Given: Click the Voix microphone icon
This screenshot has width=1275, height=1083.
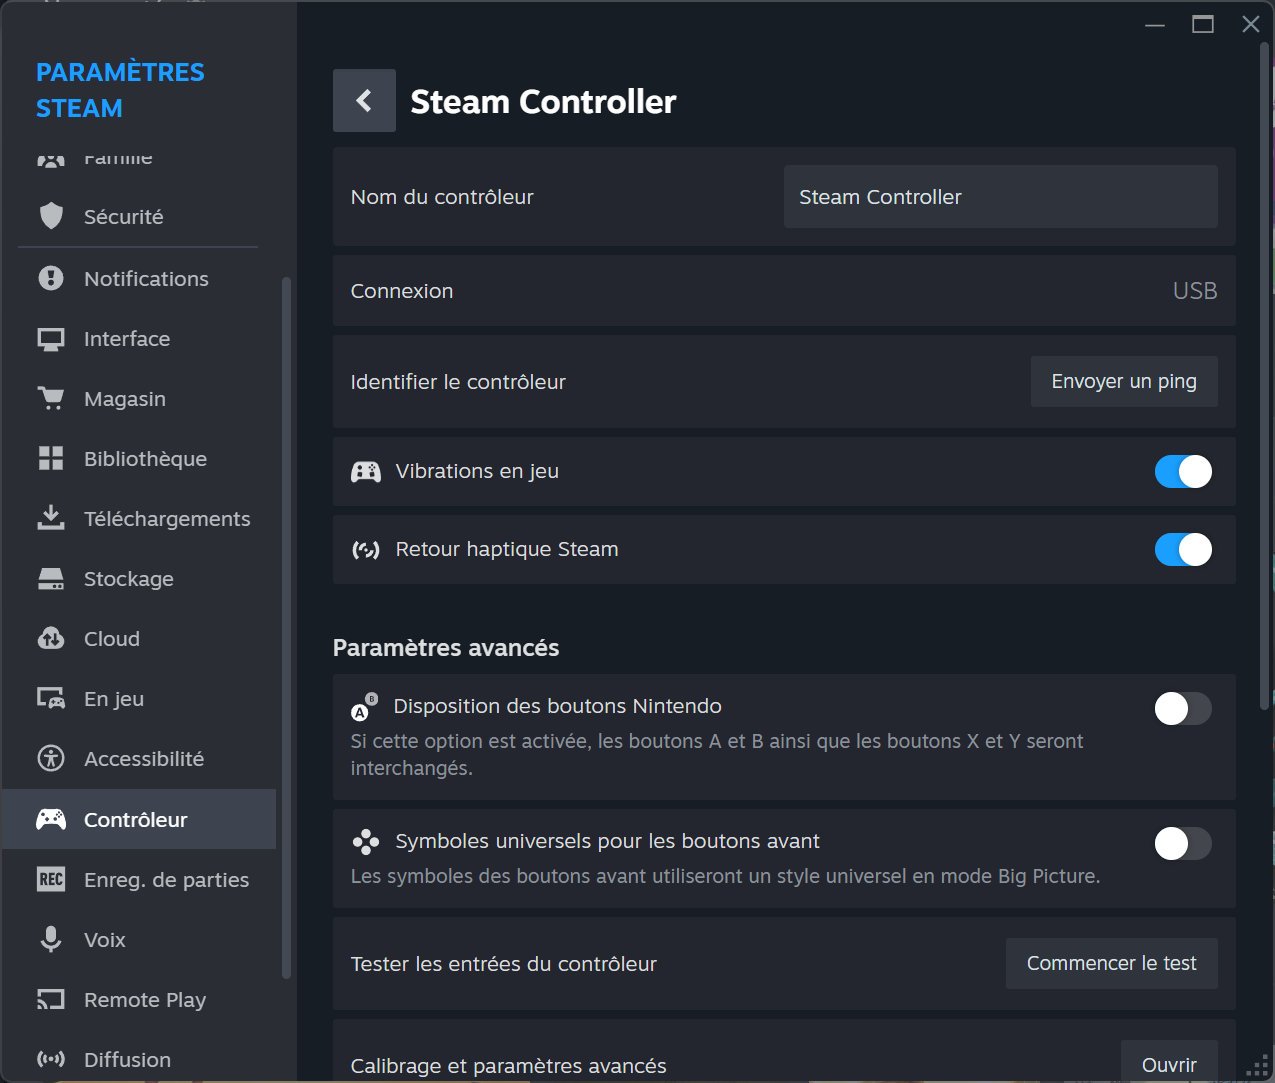Looking at the screenshot, I should [x=51, y=939].
